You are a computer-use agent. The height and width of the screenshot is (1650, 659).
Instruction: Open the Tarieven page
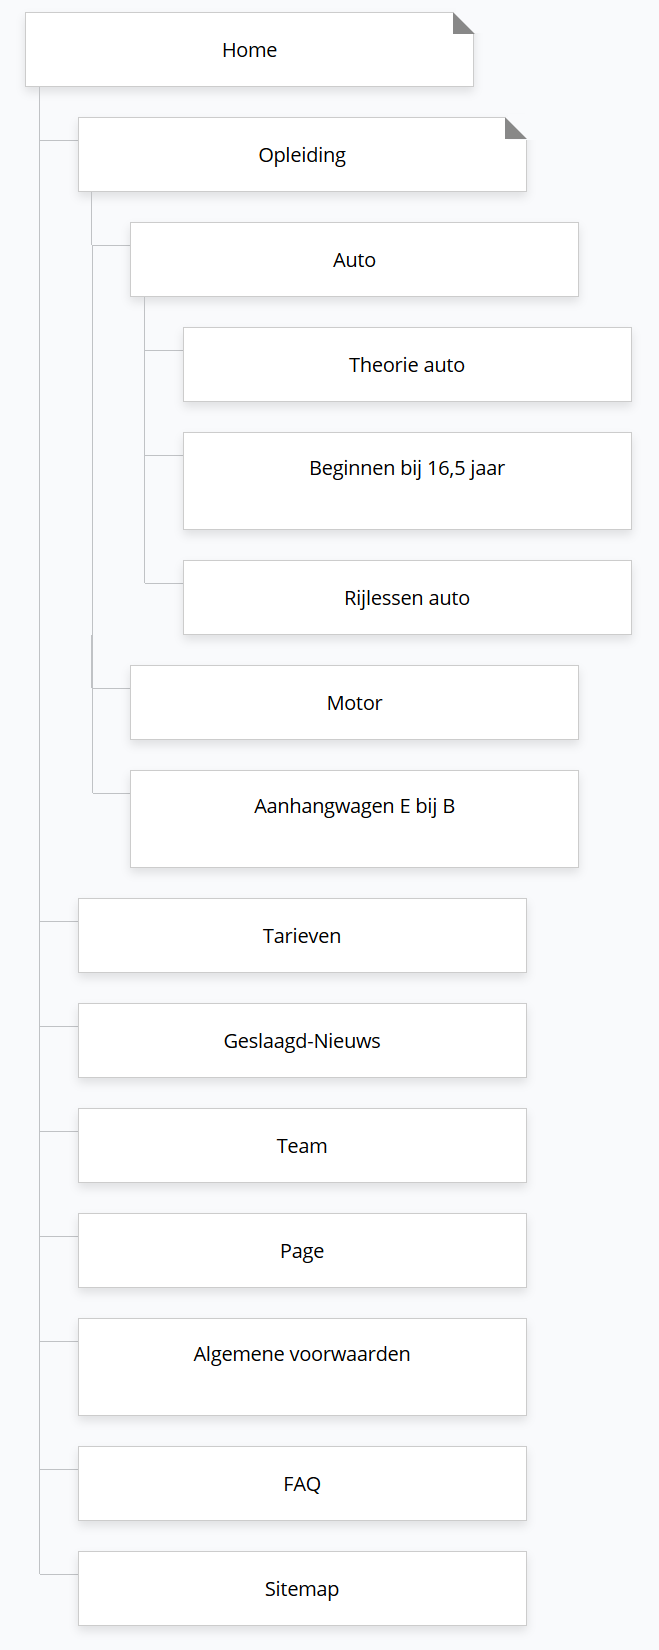pyautogui.click(x=302, y=936)
